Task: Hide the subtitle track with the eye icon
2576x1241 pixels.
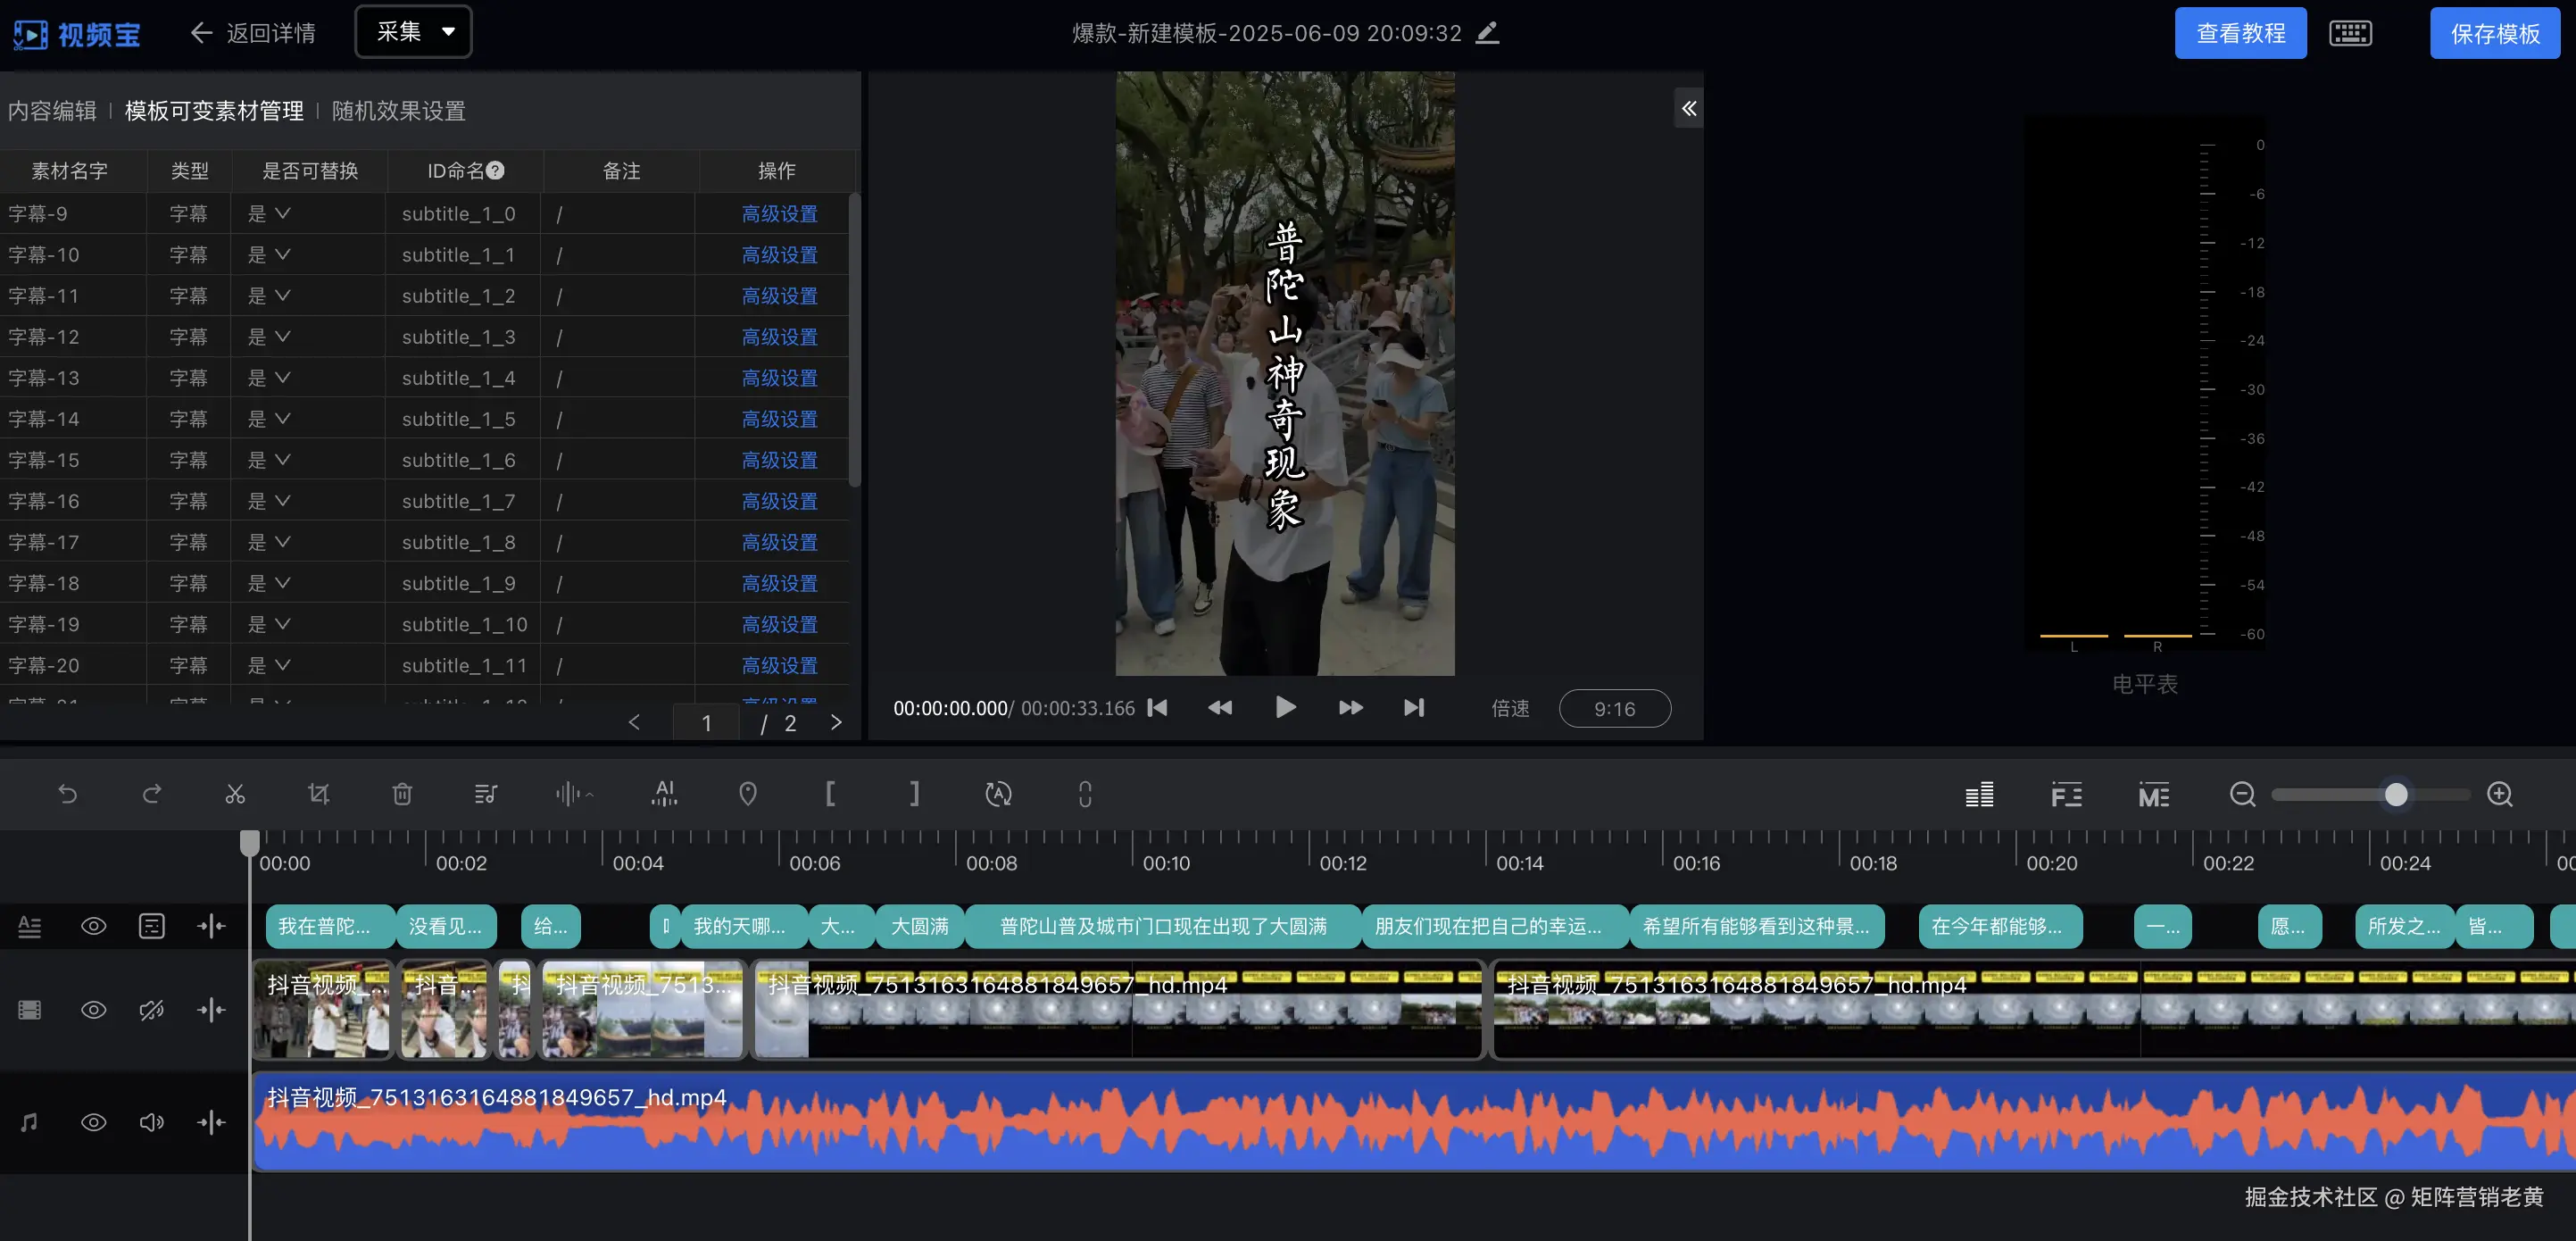Action: 93,926
